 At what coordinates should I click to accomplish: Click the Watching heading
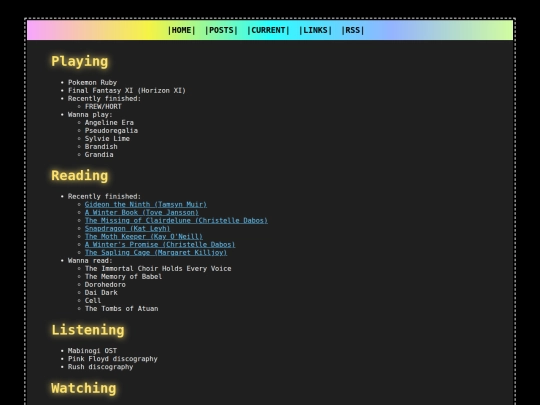tap(84, 388)
